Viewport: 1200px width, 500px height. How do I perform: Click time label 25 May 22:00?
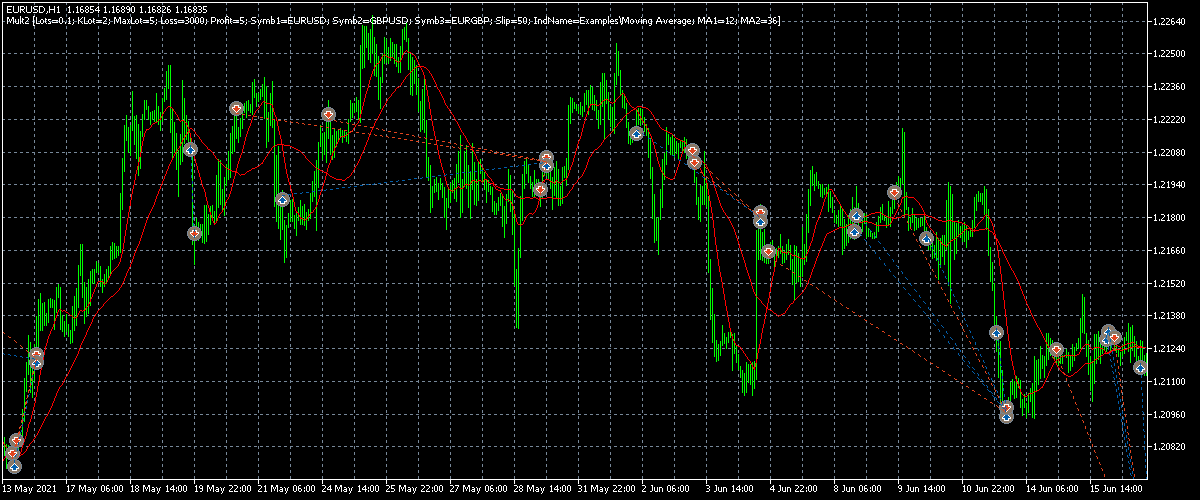click(415, 490)
